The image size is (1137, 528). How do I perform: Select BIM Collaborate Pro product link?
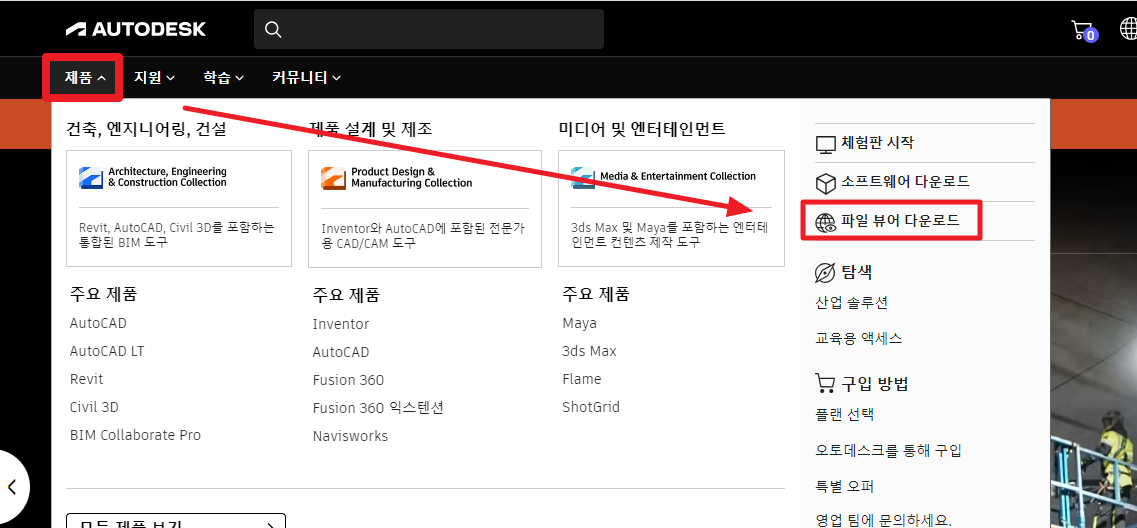pyautogui.click(x=135, y=435)
